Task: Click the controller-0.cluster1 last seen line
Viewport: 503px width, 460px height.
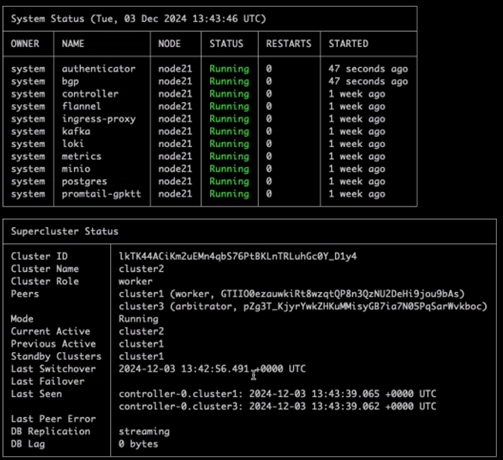Action: coord(277,394)
